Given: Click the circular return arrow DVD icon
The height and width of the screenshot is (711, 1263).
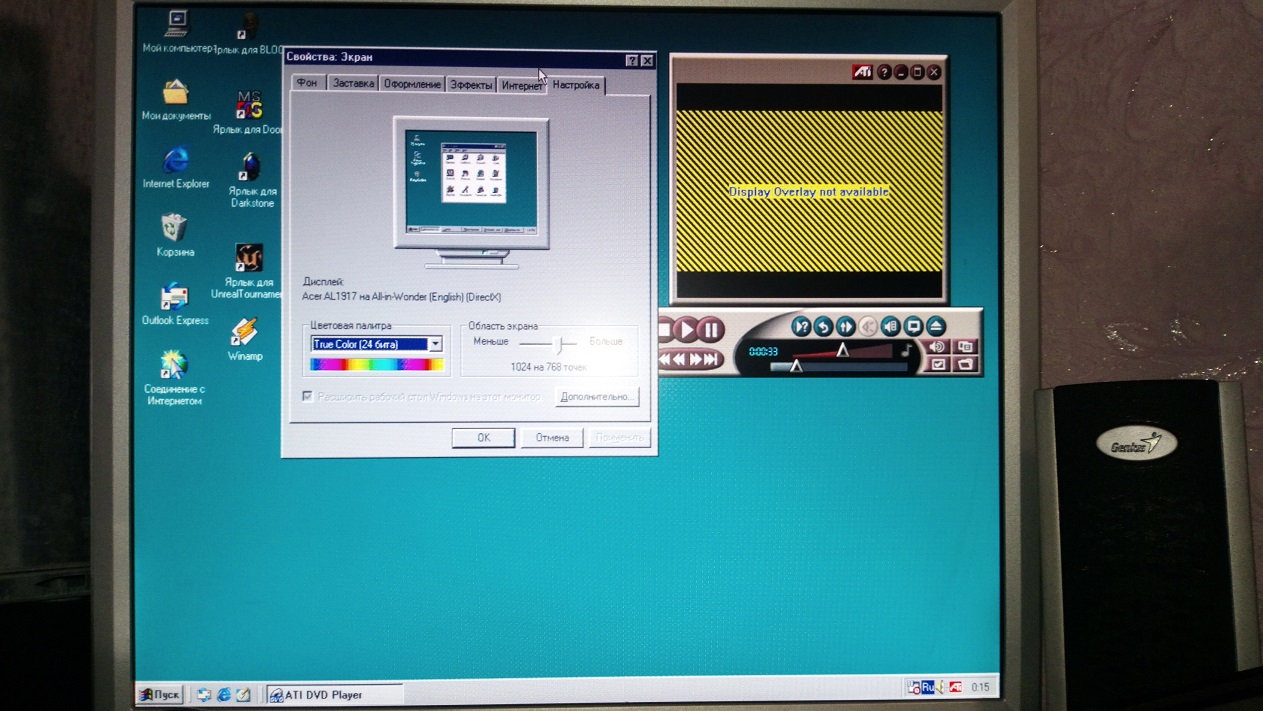Looking at the screenshot, I should 823,326.
